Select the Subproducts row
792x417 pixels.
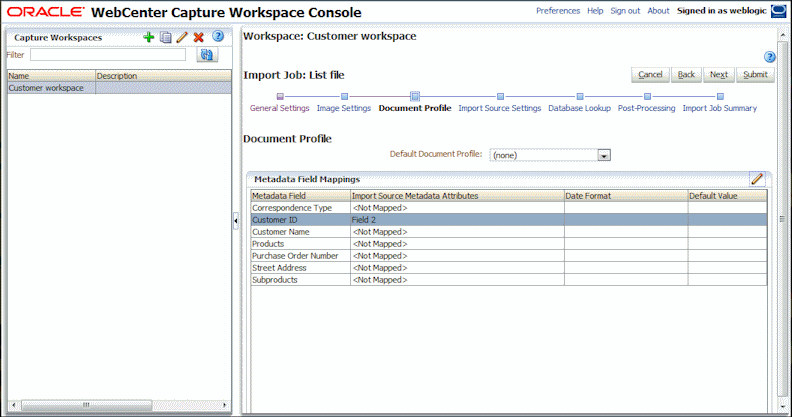pos(509,280)
